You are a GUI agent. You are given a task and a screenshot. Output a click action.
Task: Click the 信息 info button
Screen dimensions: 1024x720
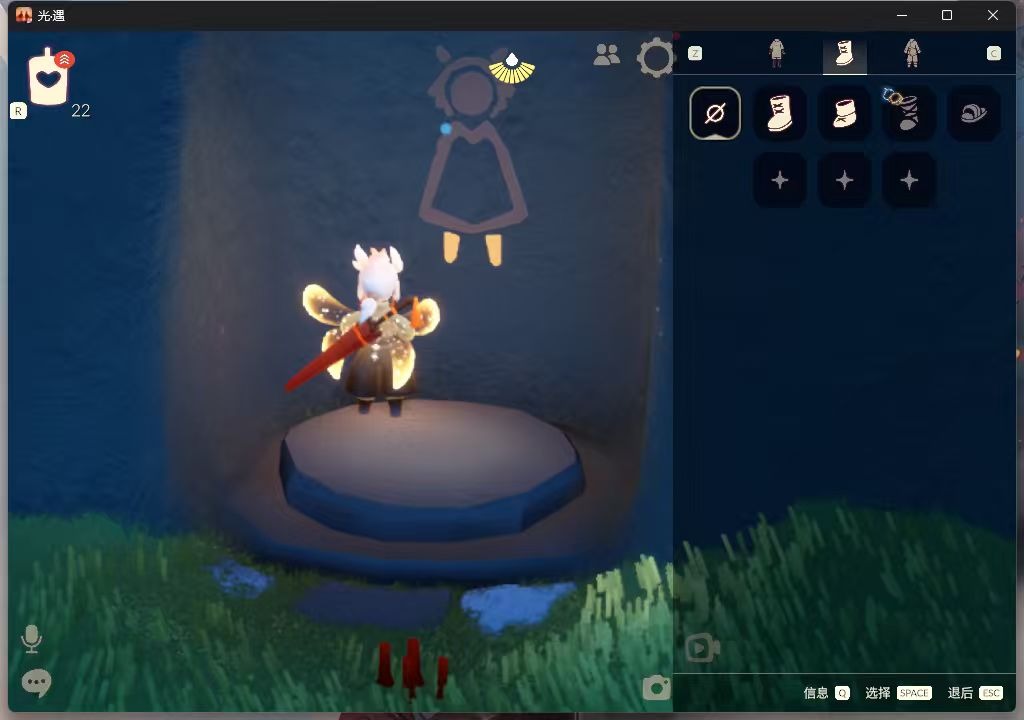coord(826,693)
